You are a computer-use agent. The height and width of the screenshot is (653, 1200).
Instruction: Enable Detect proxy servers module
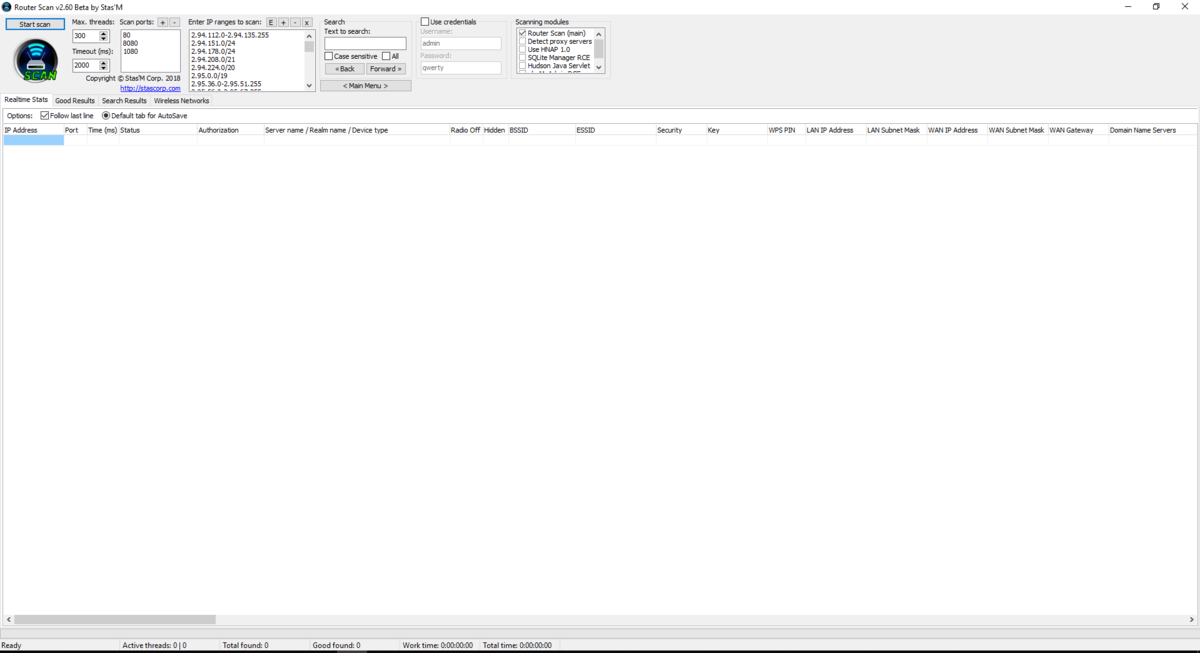pos(522,41)
